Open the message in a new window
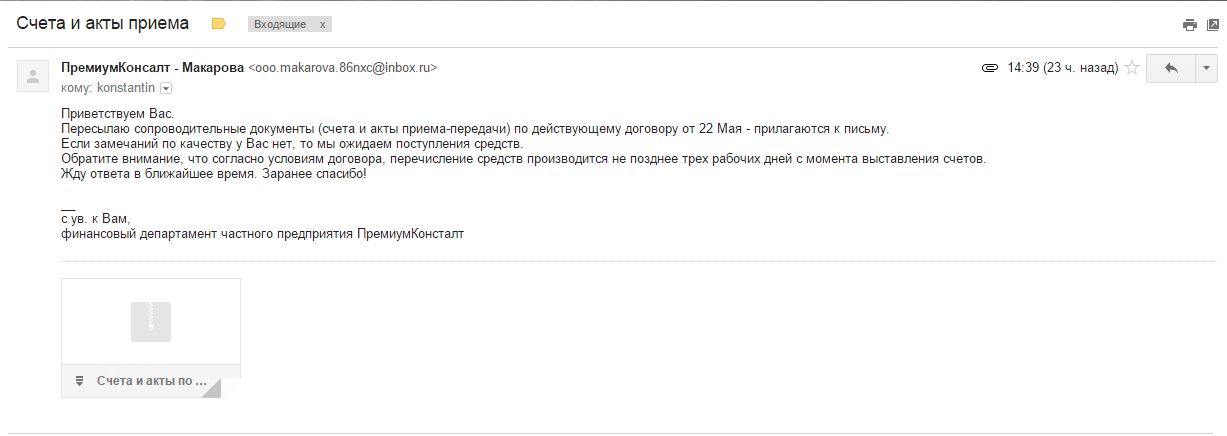The width and height of the screenshot is (1227, 436). tap(1212, 25)
